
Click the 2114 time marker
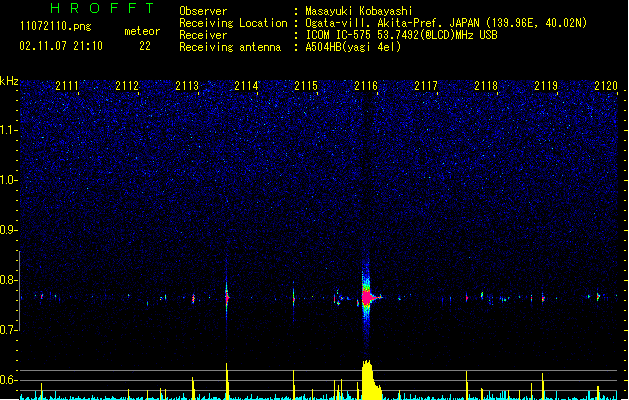[246, 86]
